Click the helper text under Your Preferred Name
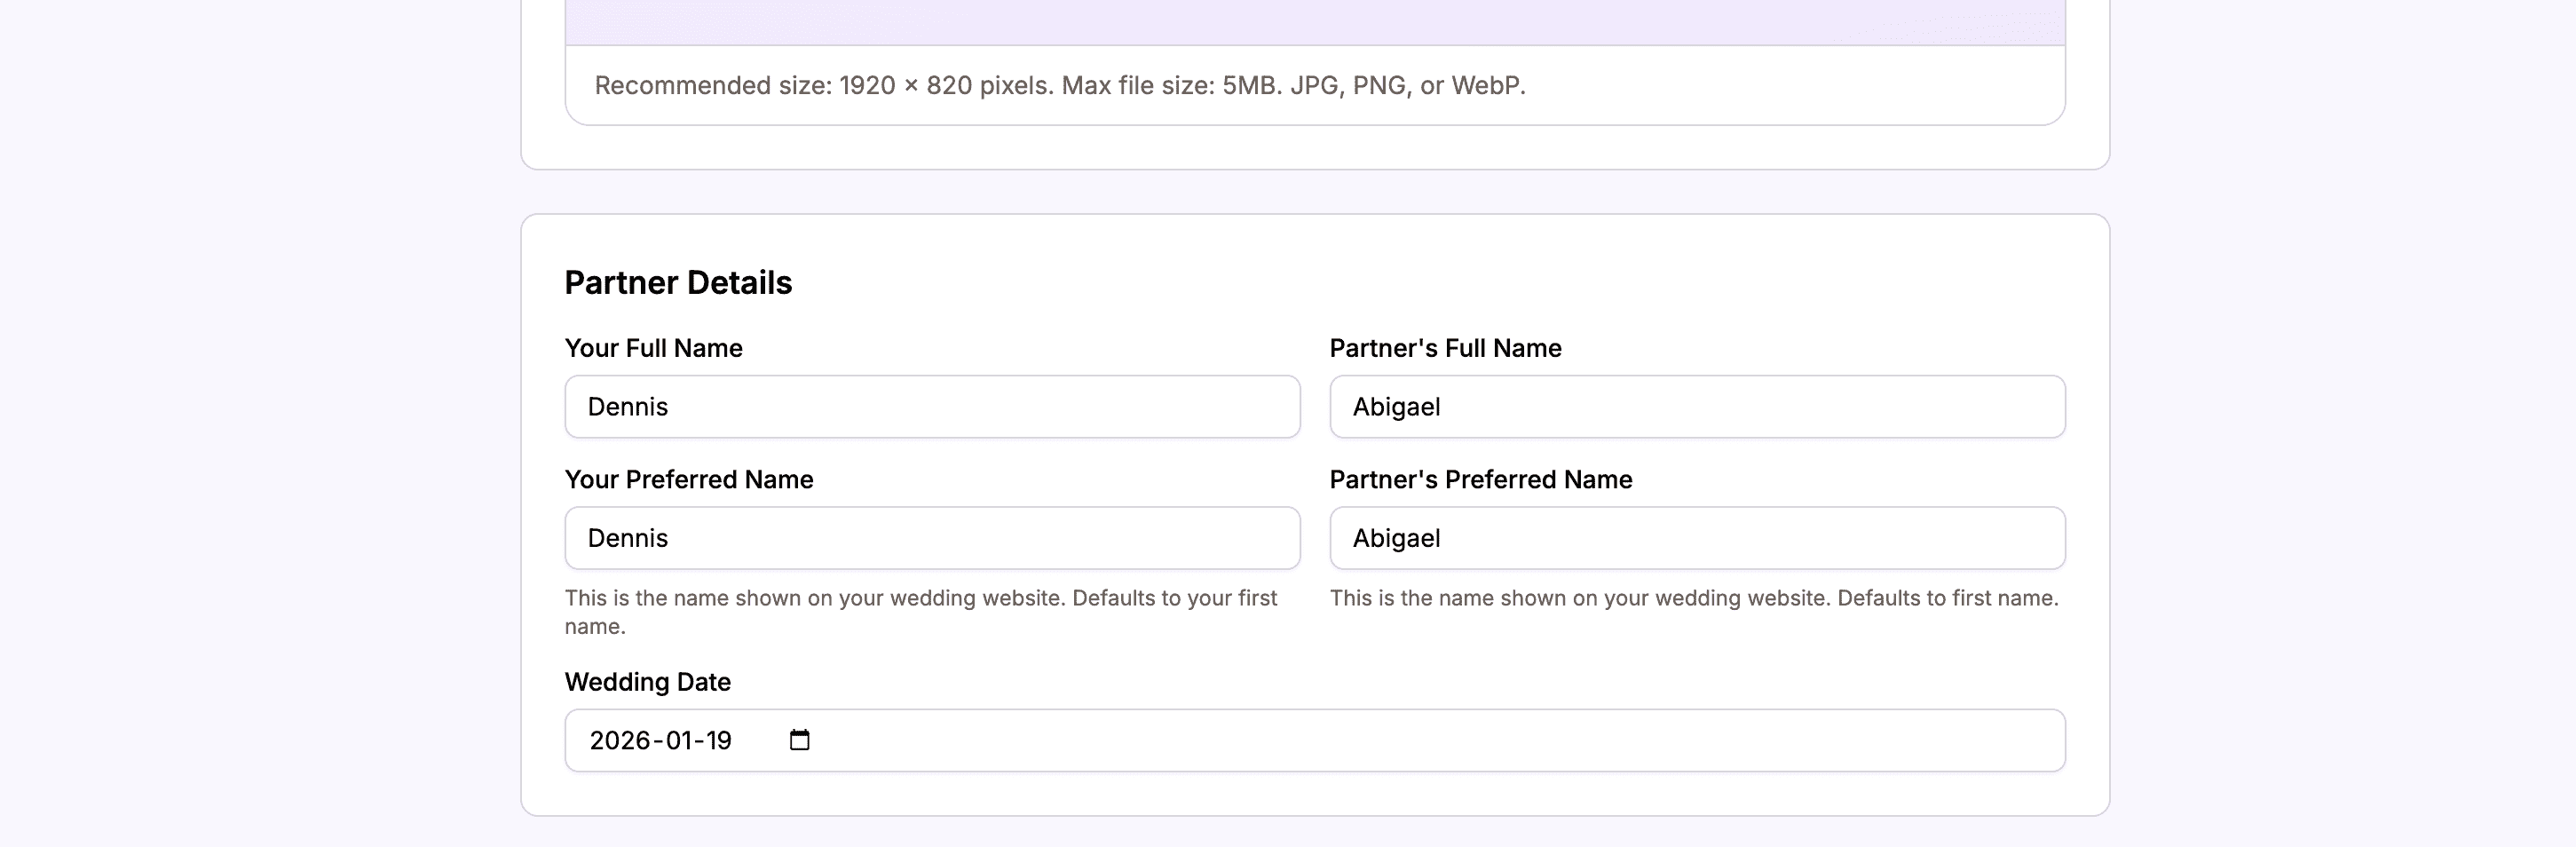The image size is (2576, 847). tap(920, 610)
